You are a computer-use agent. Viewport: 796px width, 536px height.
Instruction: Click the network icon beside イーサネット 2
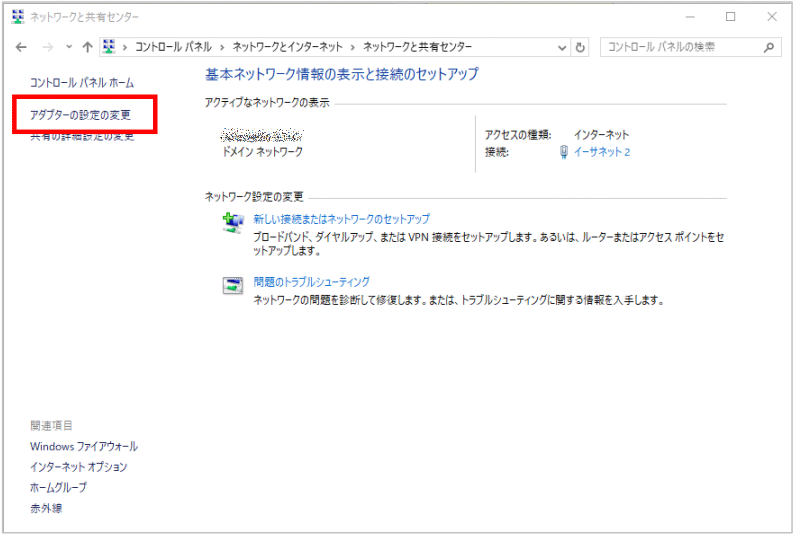point(564,152)
